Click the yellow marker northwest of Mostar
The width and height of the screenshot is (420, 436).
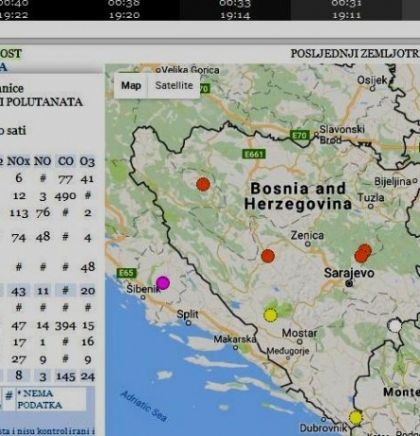pos(270,315)
